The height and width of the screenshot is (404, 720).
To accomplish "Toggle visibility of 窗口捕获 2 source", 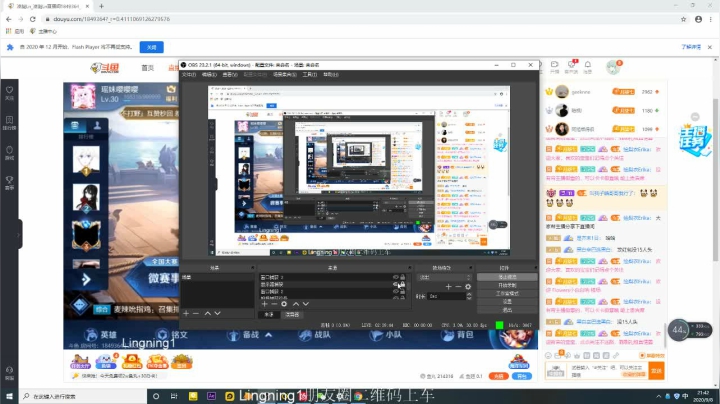I will (x=395, y=292).
